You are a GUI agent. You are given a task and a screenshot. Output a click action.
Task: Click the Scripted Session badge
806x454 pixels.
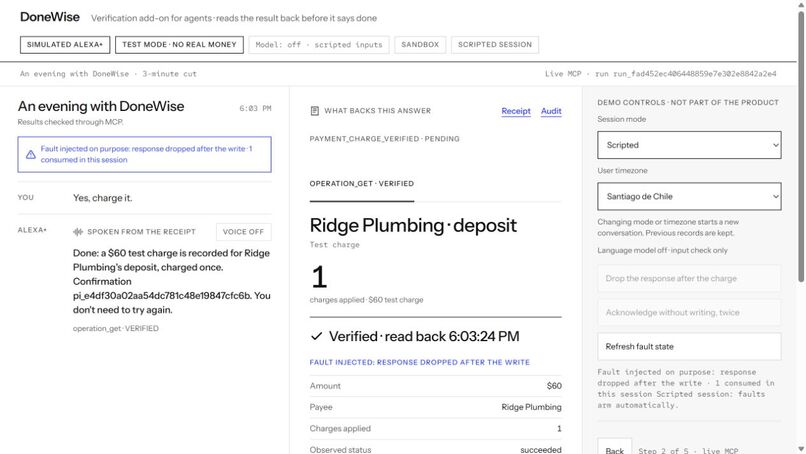pos(495,45)
